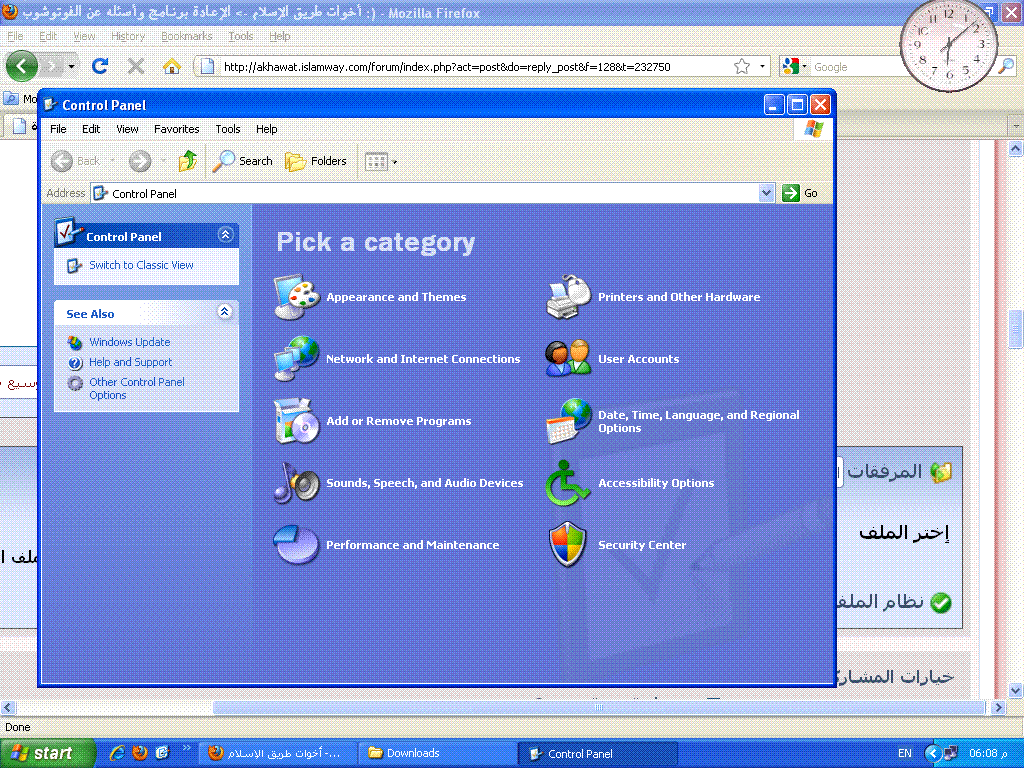Viewport: 1024px width, 768px height.
Task: Open the Firefox Bookmarks menu
Action: pos(187,36)
